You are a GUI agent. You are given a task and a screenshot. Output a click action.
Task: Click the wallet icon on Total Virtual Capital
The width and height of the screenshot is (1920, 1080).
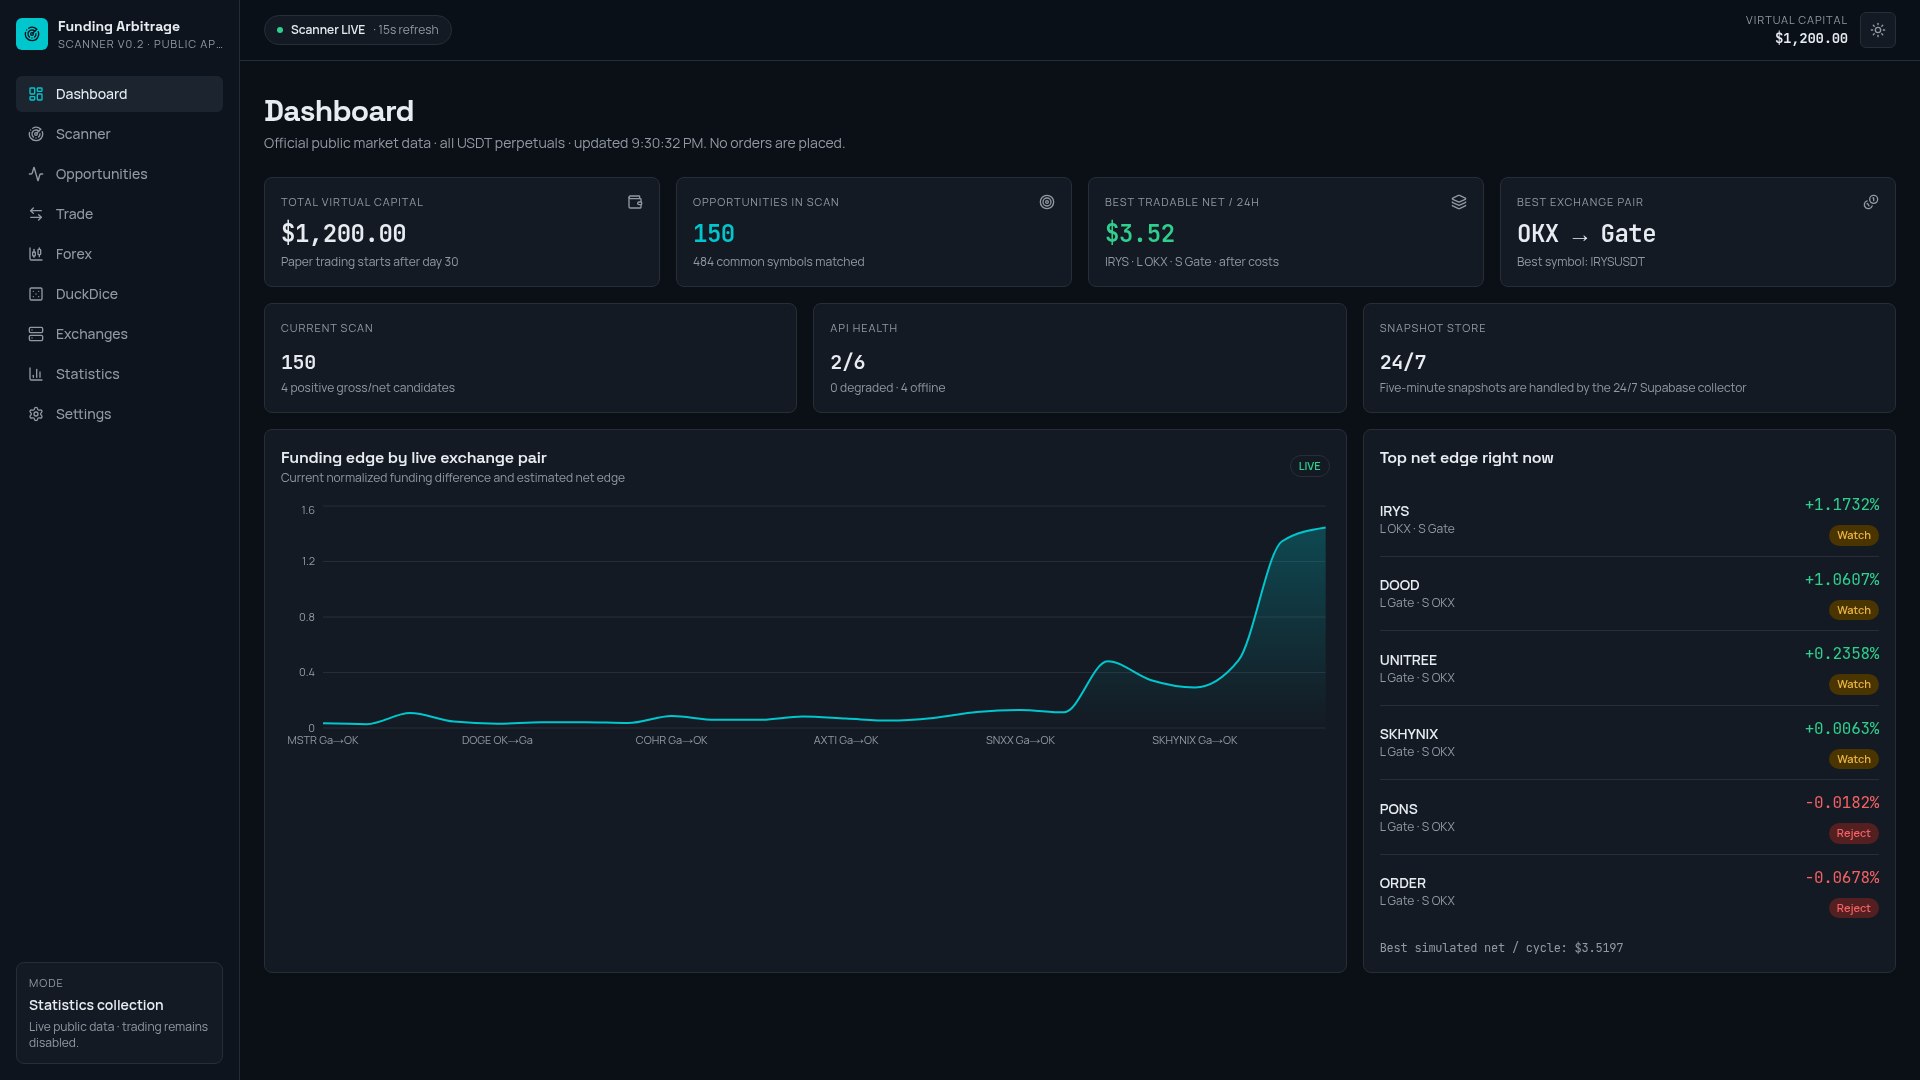tap(635, 202)
